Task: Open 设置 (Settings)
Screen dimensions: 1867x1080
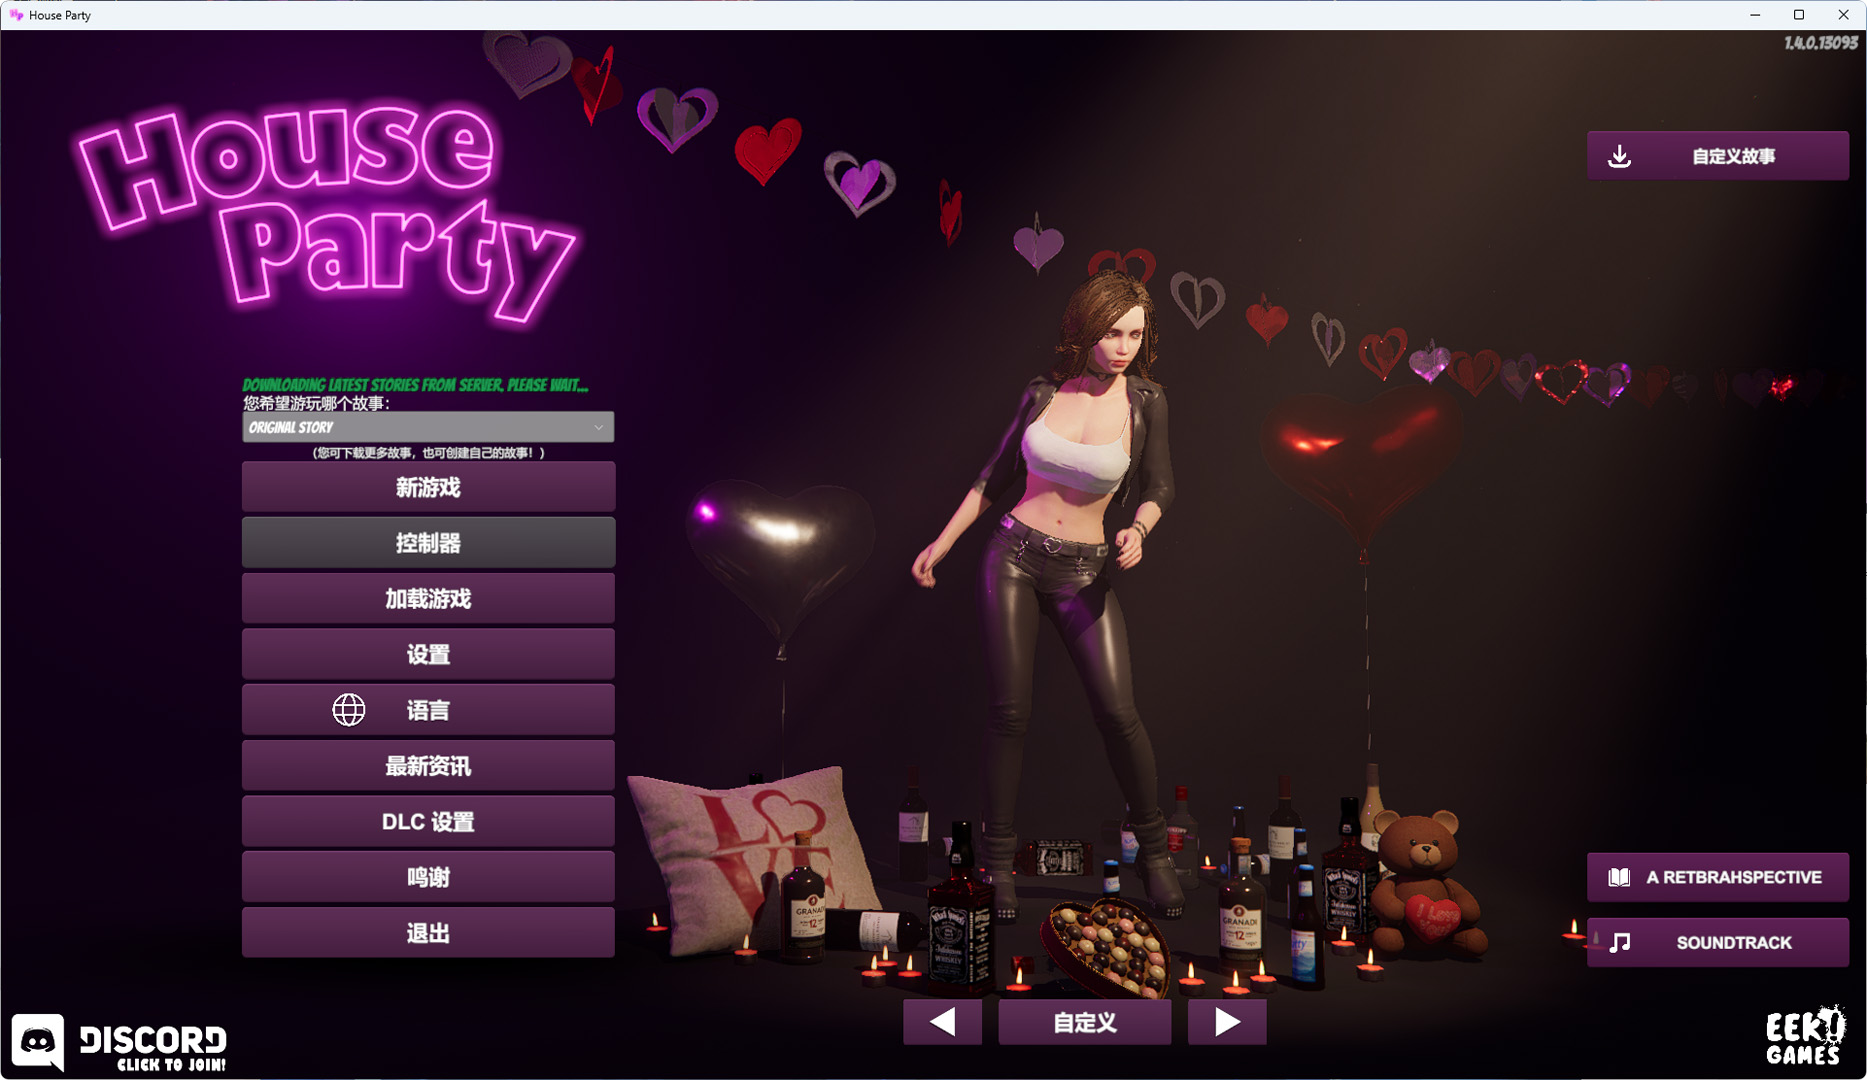Action: coord(428,654)
